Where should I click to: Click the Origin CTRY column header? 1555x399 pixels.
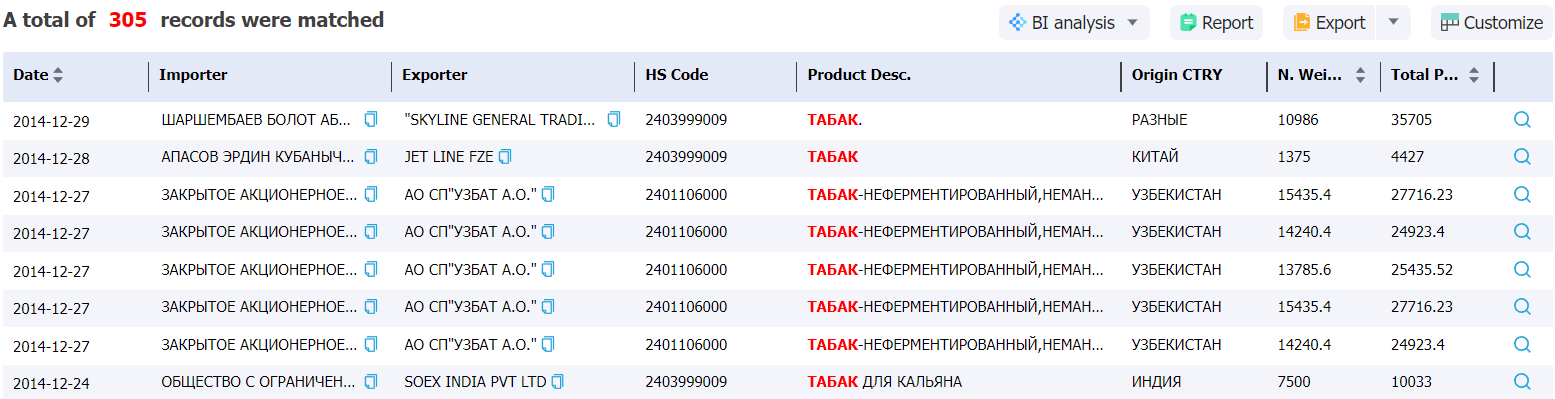[x=1177, y=75]
